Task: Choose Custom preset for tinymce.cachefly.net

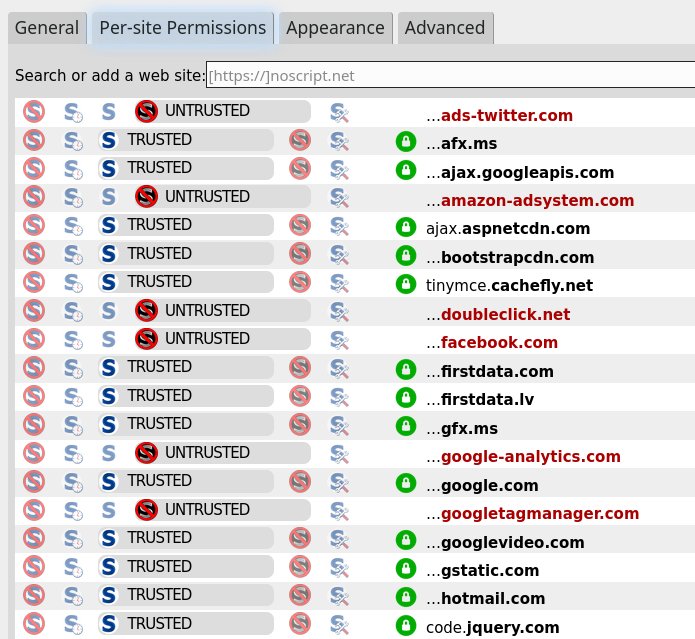Action: (339, 283)
